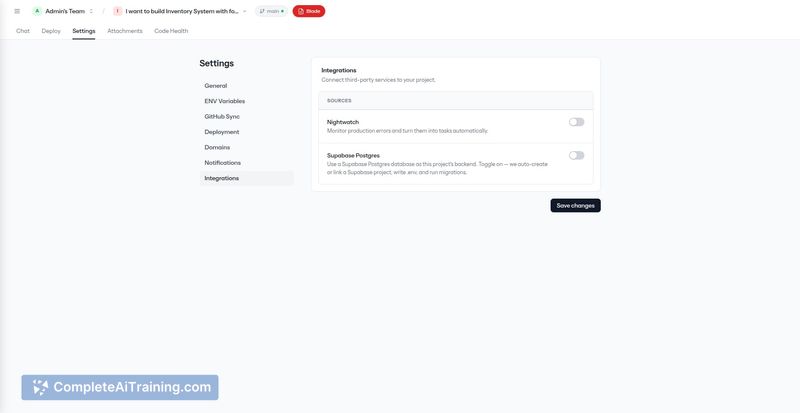Image resolution: width=800 pixels, height=413 pixels.
Task: Open General settings section
Action: pos(247,86)
